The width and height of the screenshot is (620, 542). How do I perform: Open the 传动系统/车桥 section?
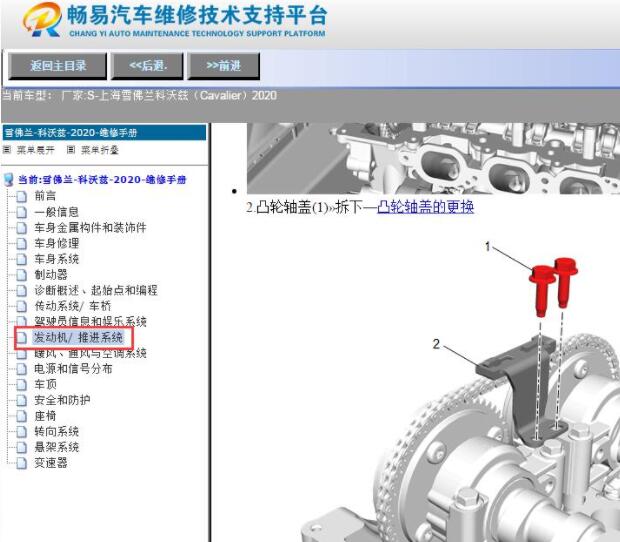tap(73, 306)
